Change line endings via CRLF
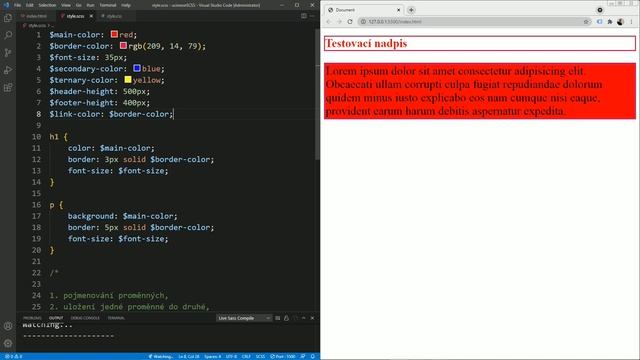Screen dimensions: 640x360 pyautogui.click(x=246, y=356)
